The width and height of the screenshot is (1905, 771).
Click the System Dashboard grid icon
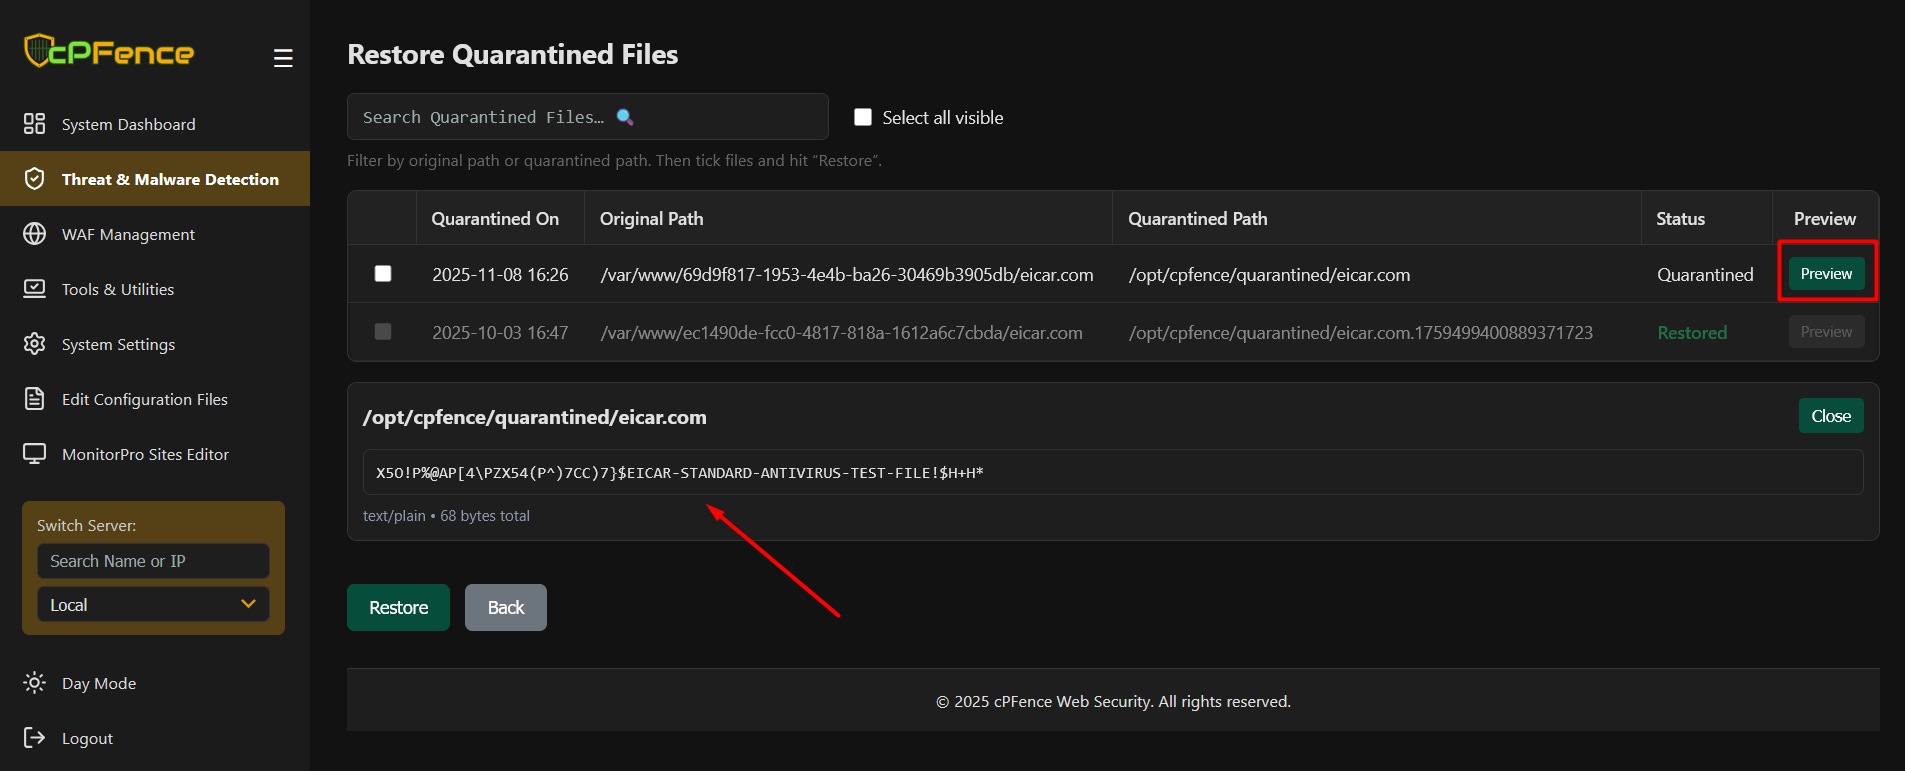[x=35, y=124]
